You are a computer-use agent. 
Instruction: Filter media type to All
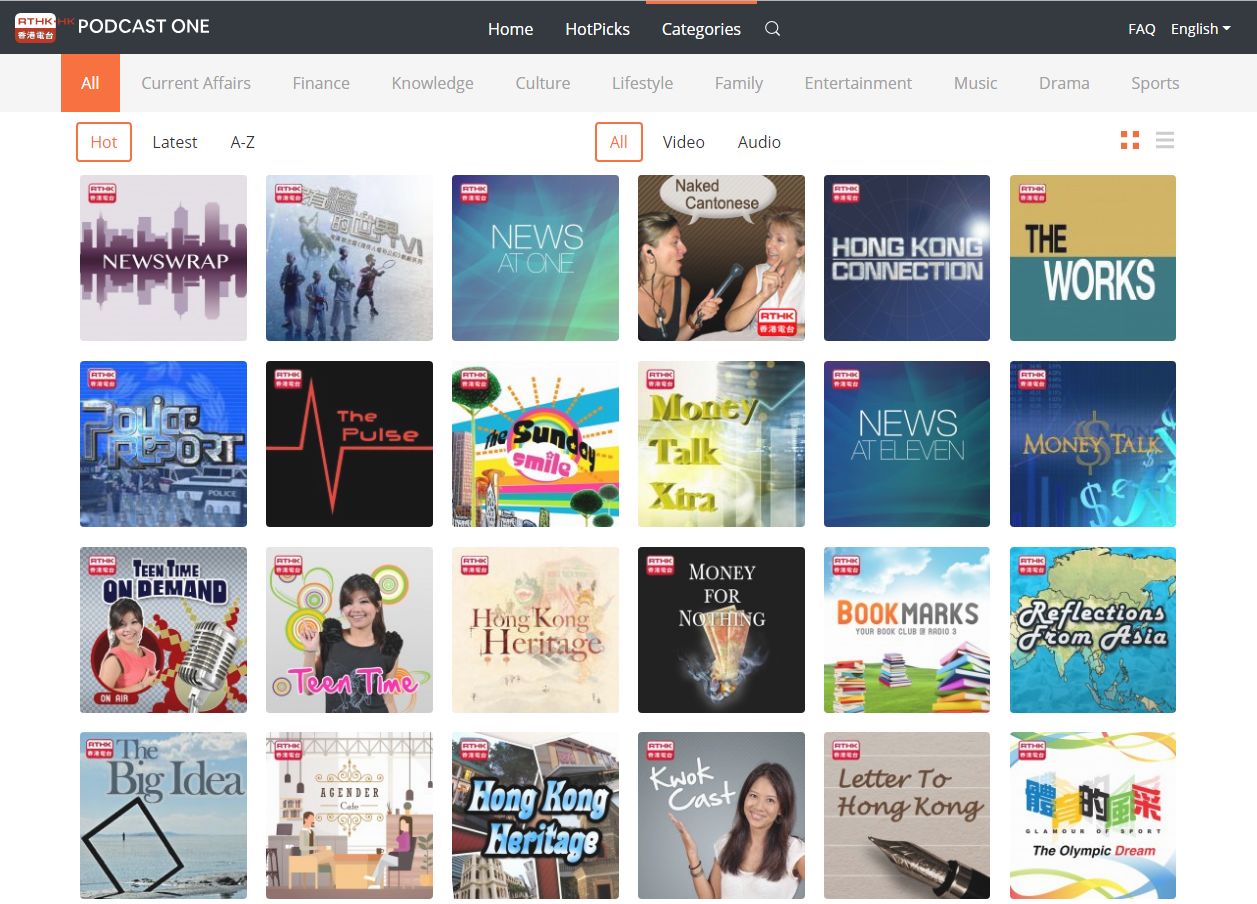point(619,142)
